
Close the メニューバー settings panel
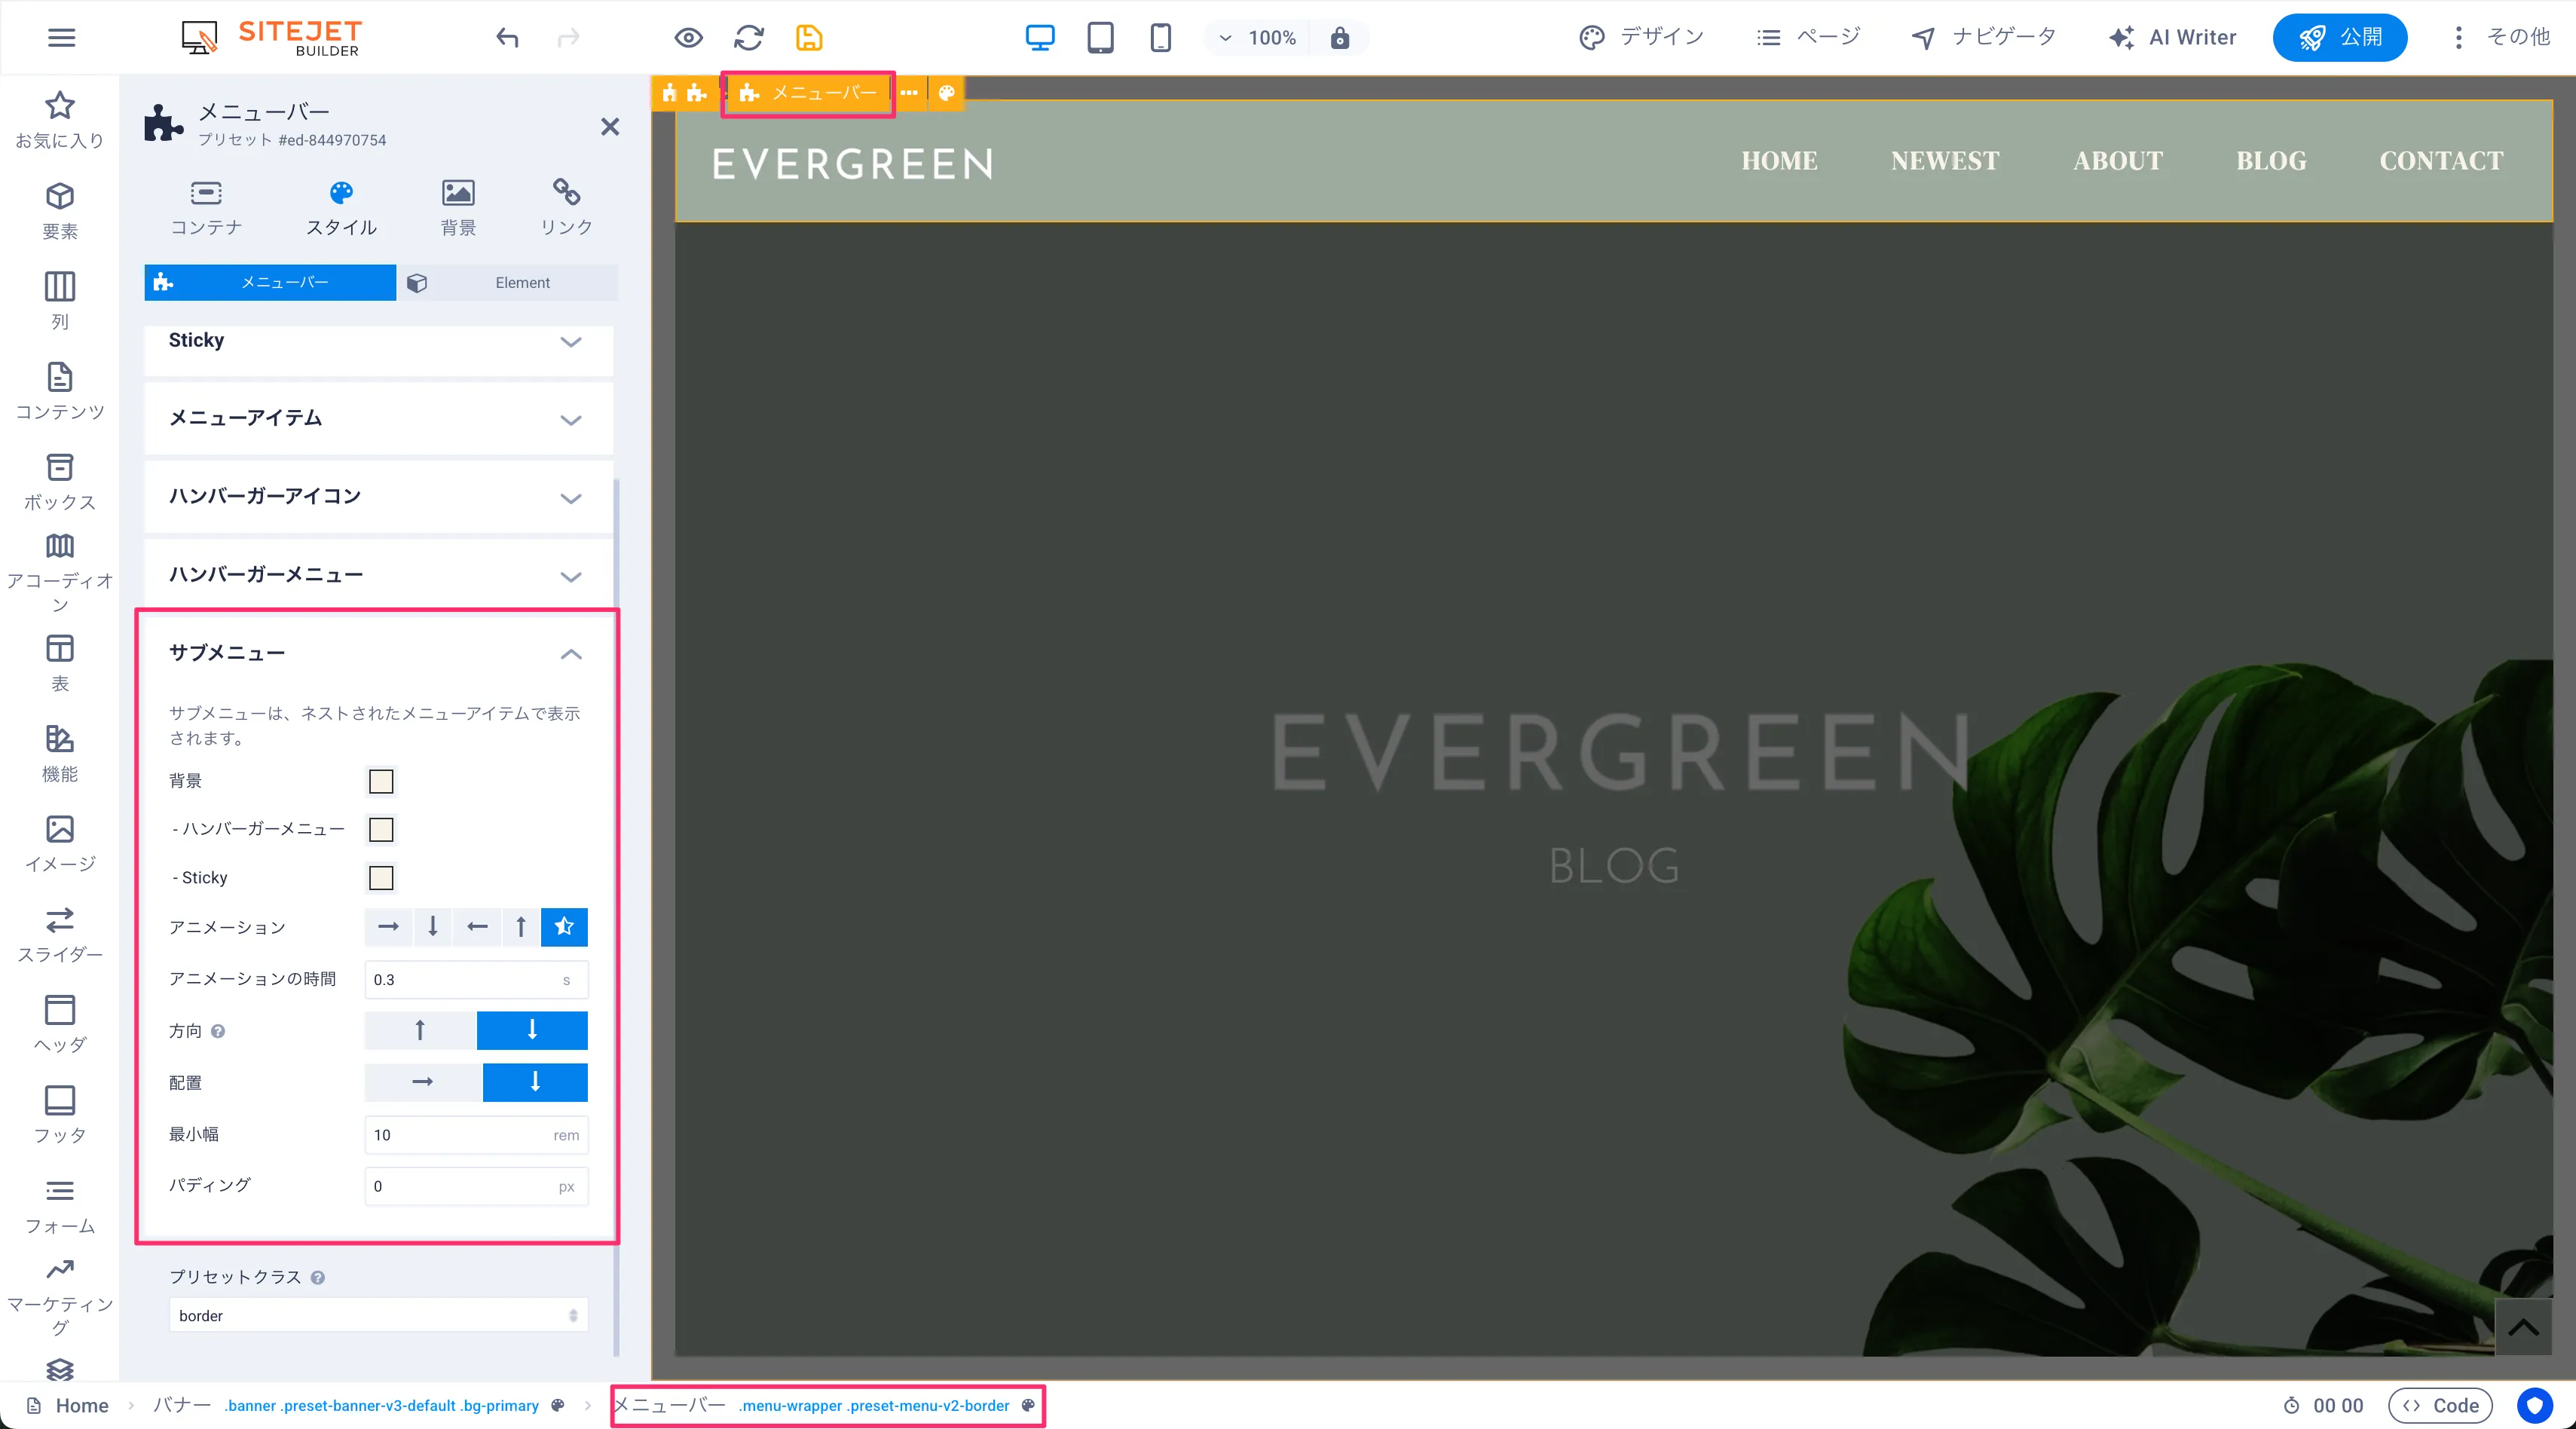[610, 127]
